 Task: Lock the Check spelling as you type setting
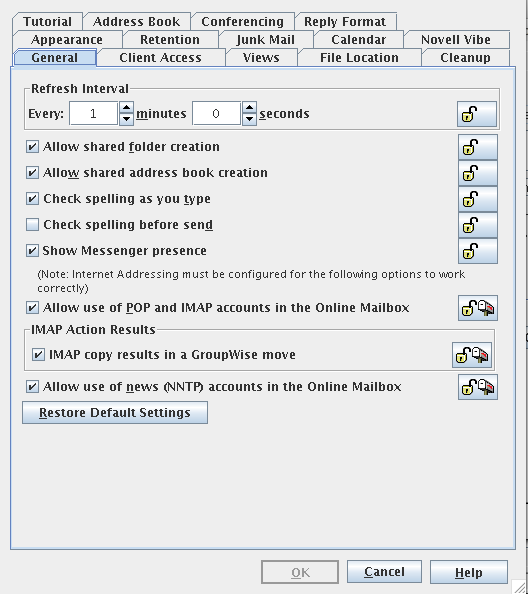tap(478, 199)
